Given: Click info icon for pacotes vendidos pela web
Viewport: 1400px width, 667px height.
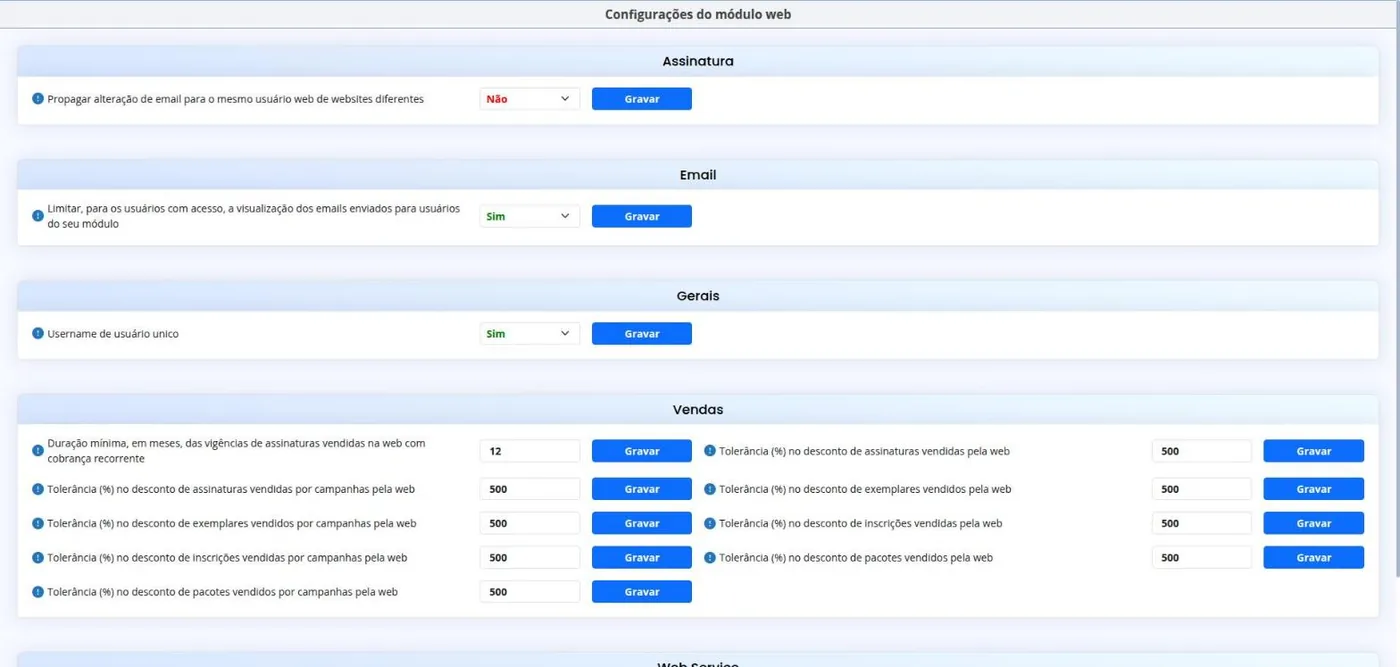Looking at the screenshot, I should click(x=710, y=557).
